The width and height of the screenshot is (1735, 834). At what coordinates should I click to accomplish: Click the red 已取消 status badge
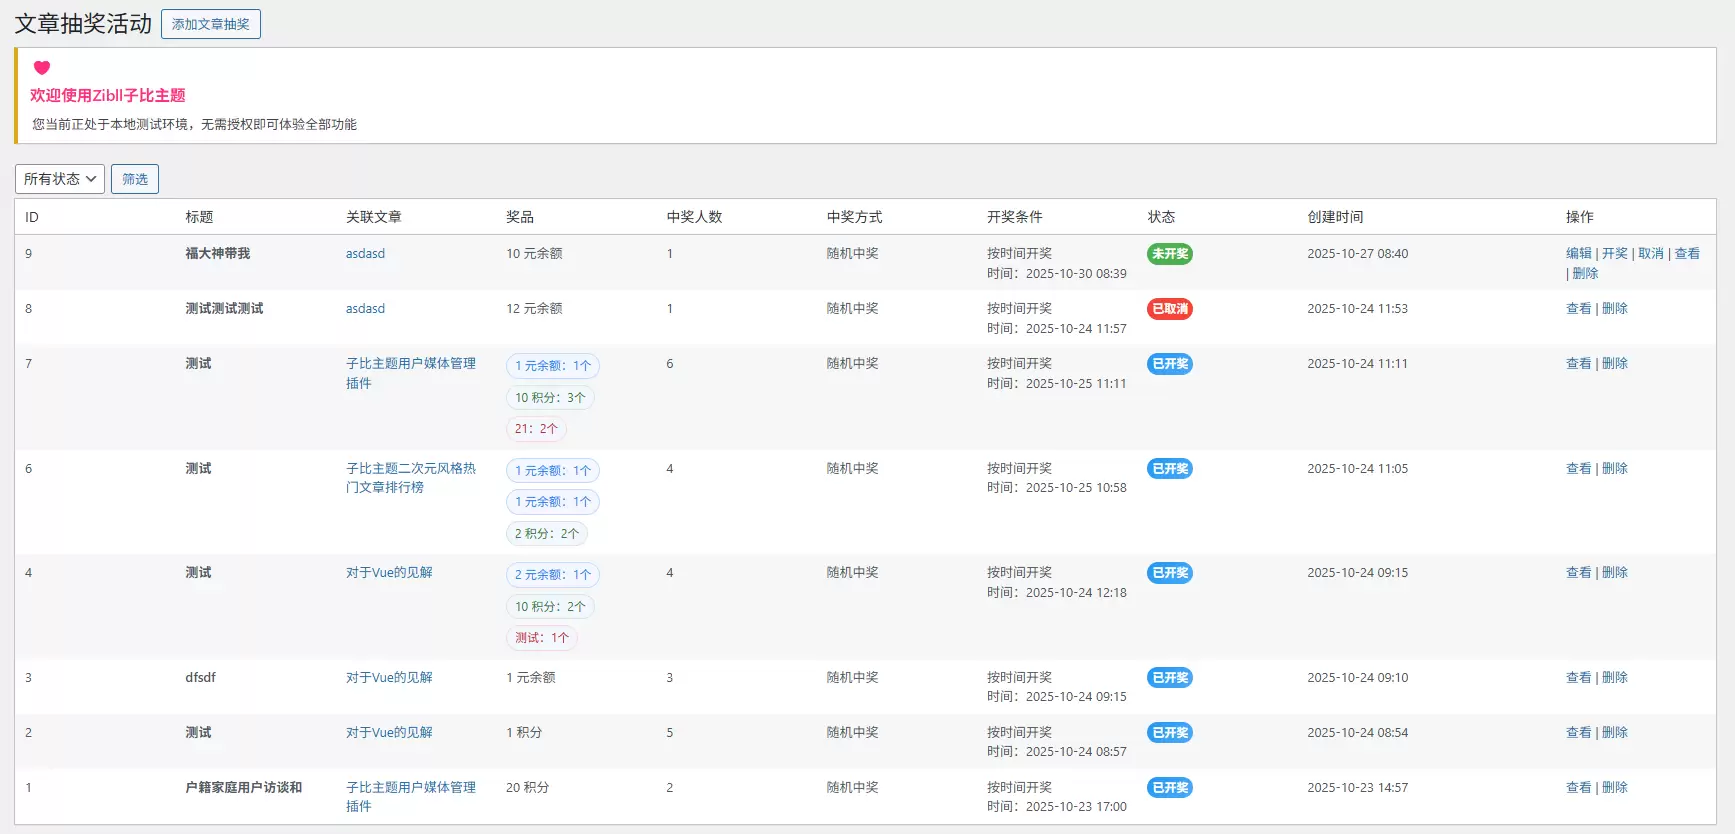click(x=1169, y=309)
